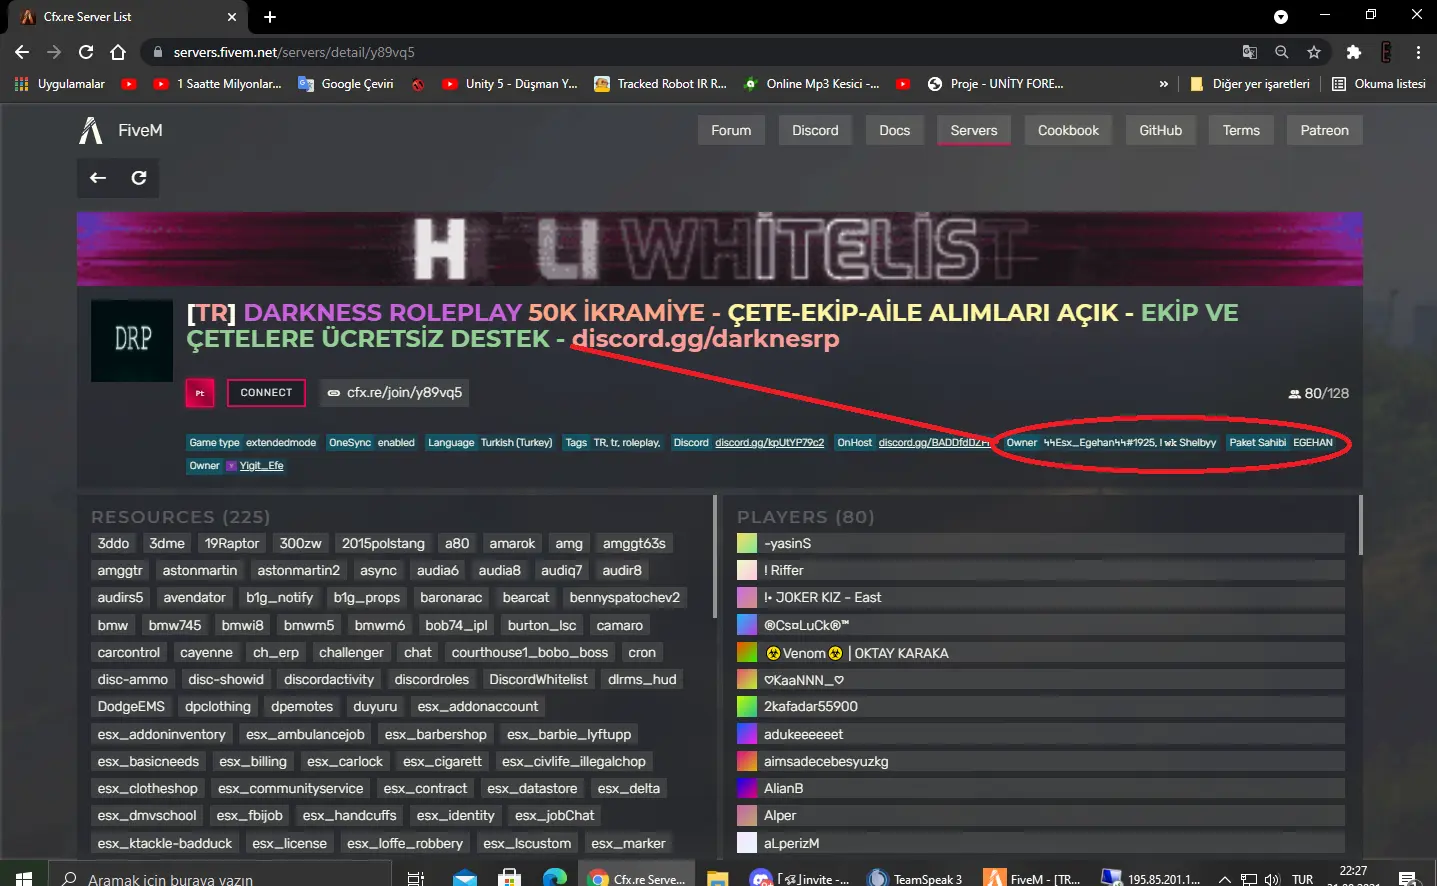Open the Terms nav item
Image resolution: width=1437 pixels, height=886 pixels.
coord(1241,130)
